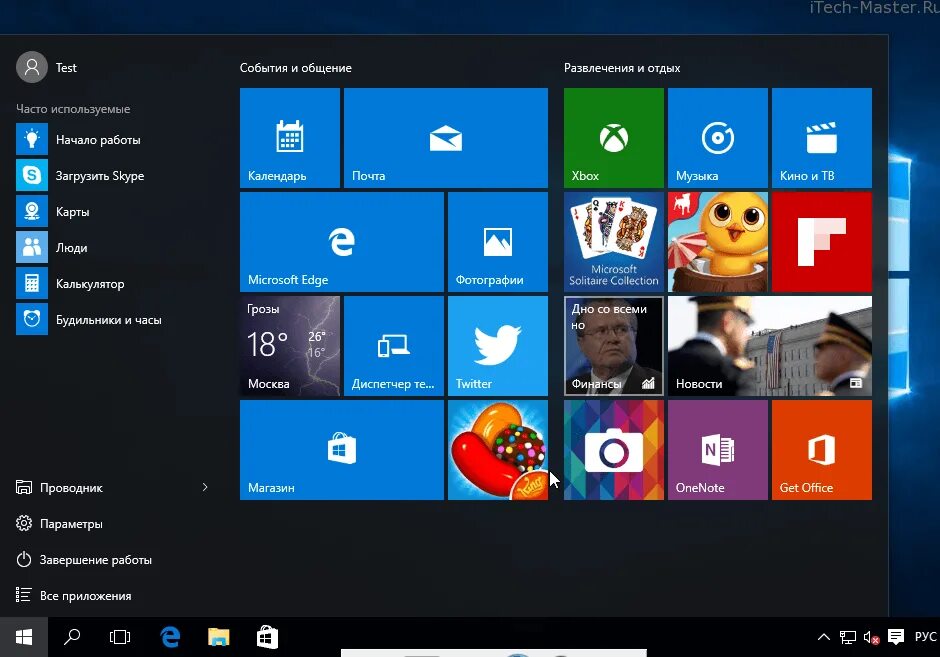
Task: Open Параметры settings
Action: 71,523
